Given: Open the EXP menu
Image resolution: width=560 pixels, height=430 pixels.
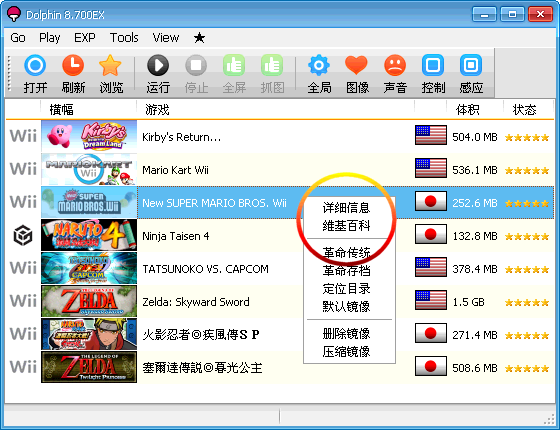Looking at the screenshot, I should click(85, 38).
